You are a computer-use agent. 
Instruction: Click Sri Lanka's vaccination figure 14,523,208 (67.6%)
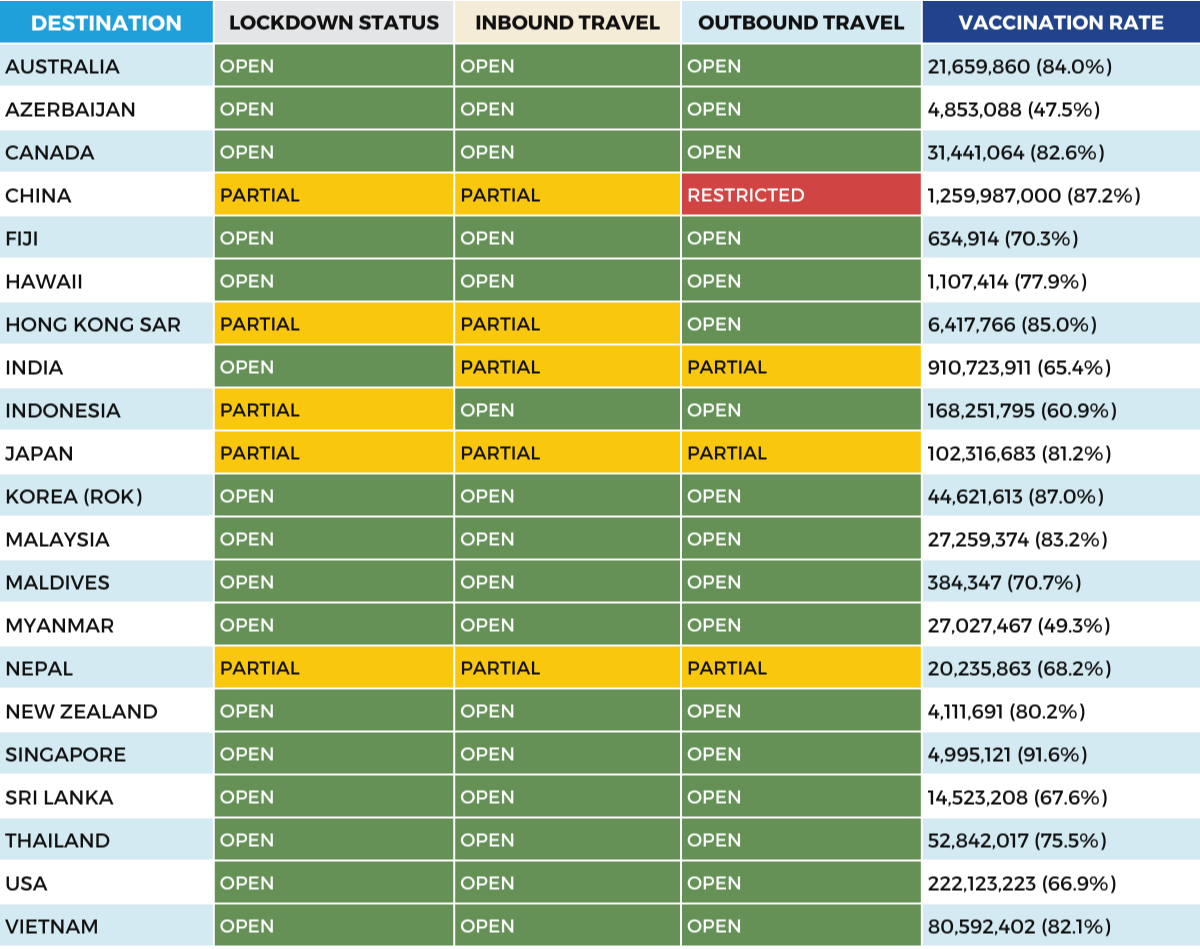[x=1017, y=798]
